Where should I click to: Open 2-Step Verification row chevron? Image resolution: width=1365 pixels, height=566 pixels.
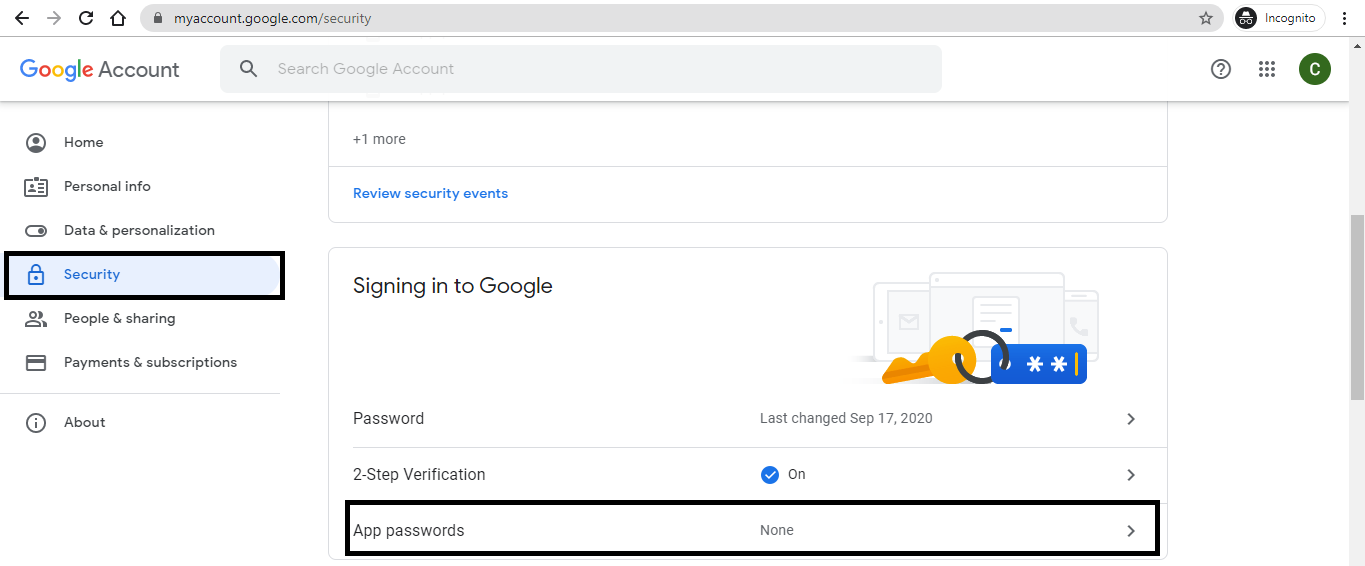[x=1131, y=475]
